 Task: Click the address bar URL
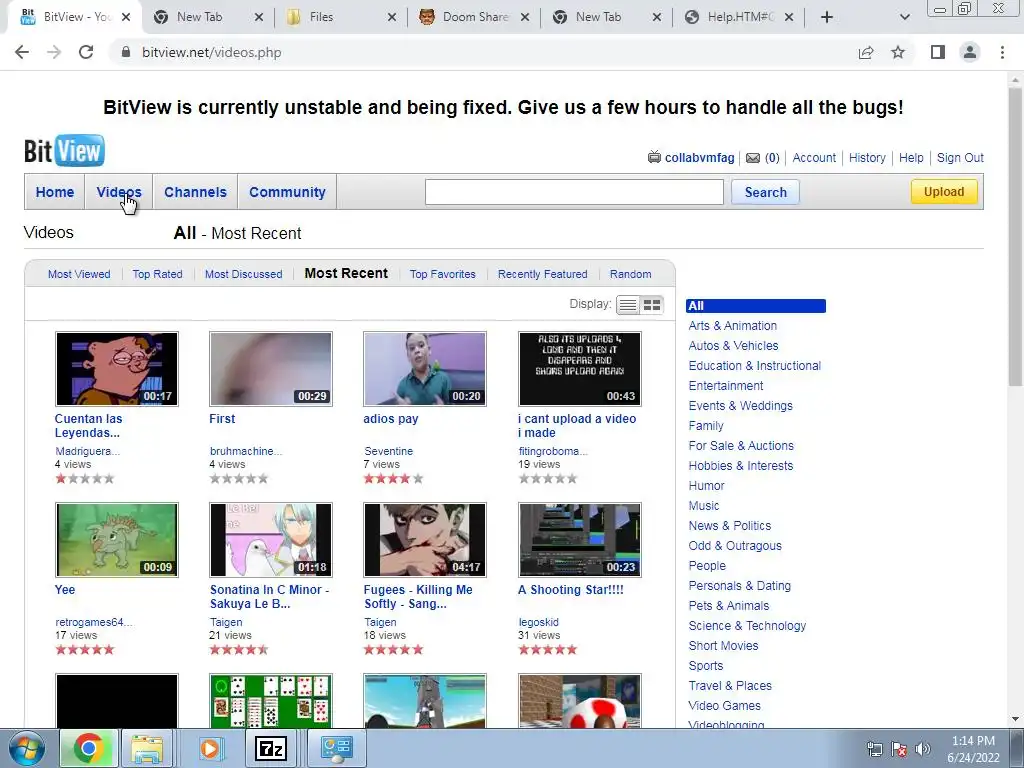click(x=212, y=52)
